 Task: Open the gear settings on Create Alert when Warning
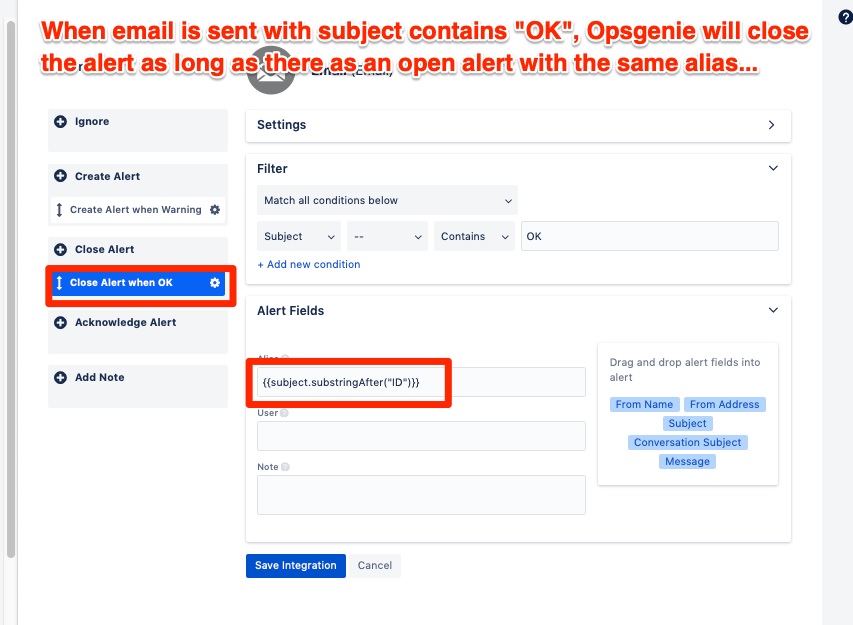tap(214, 209)
